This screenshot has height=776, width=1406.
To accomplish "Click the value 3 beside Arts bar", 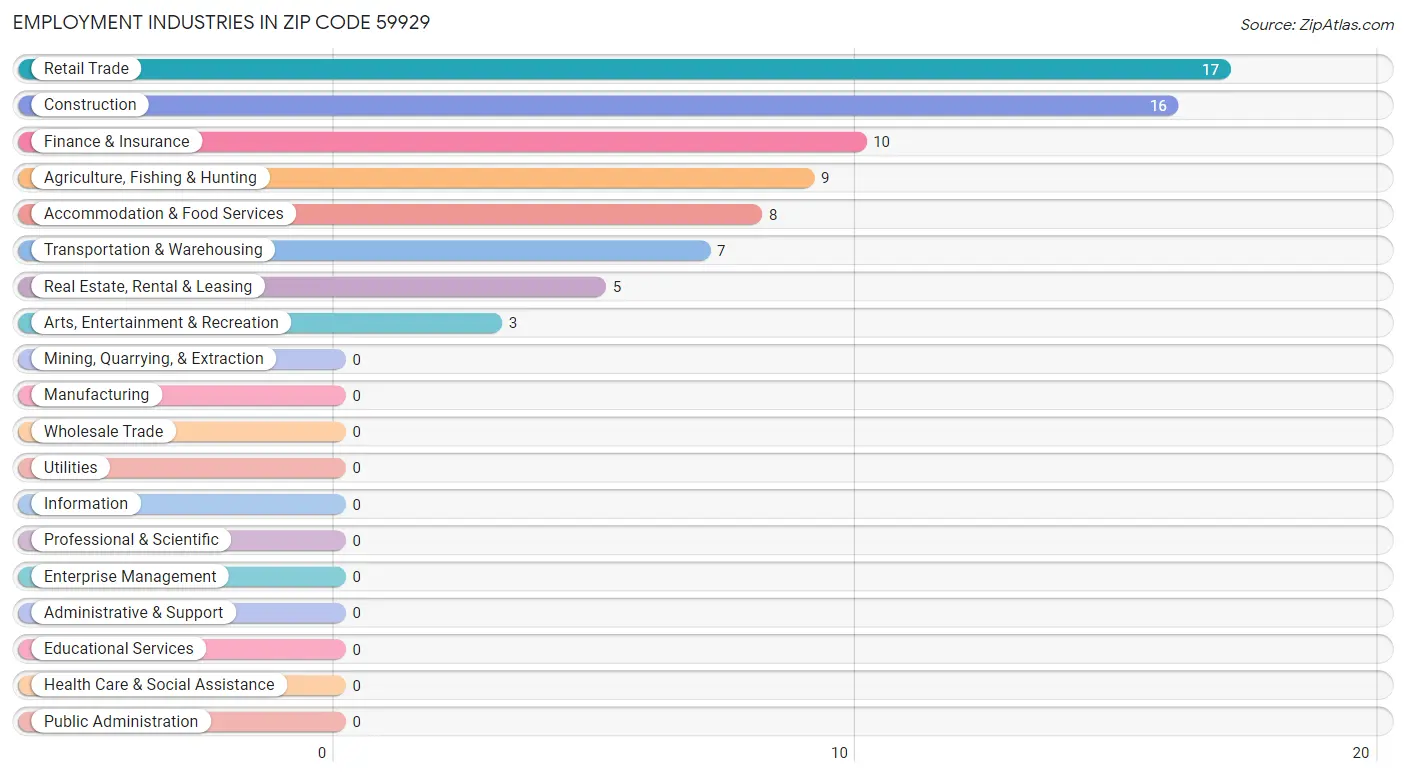I will click(x=513, y=324).
